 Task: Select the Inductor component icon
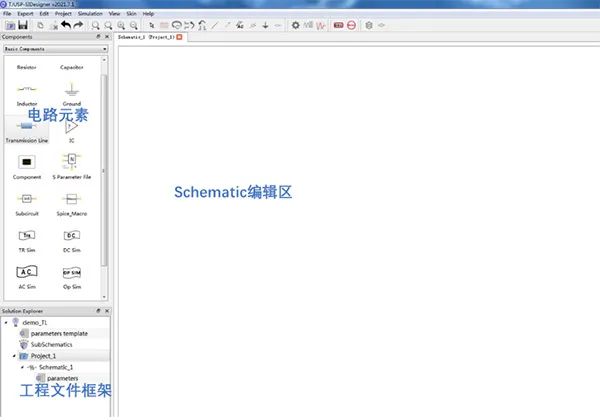(27, 89)
